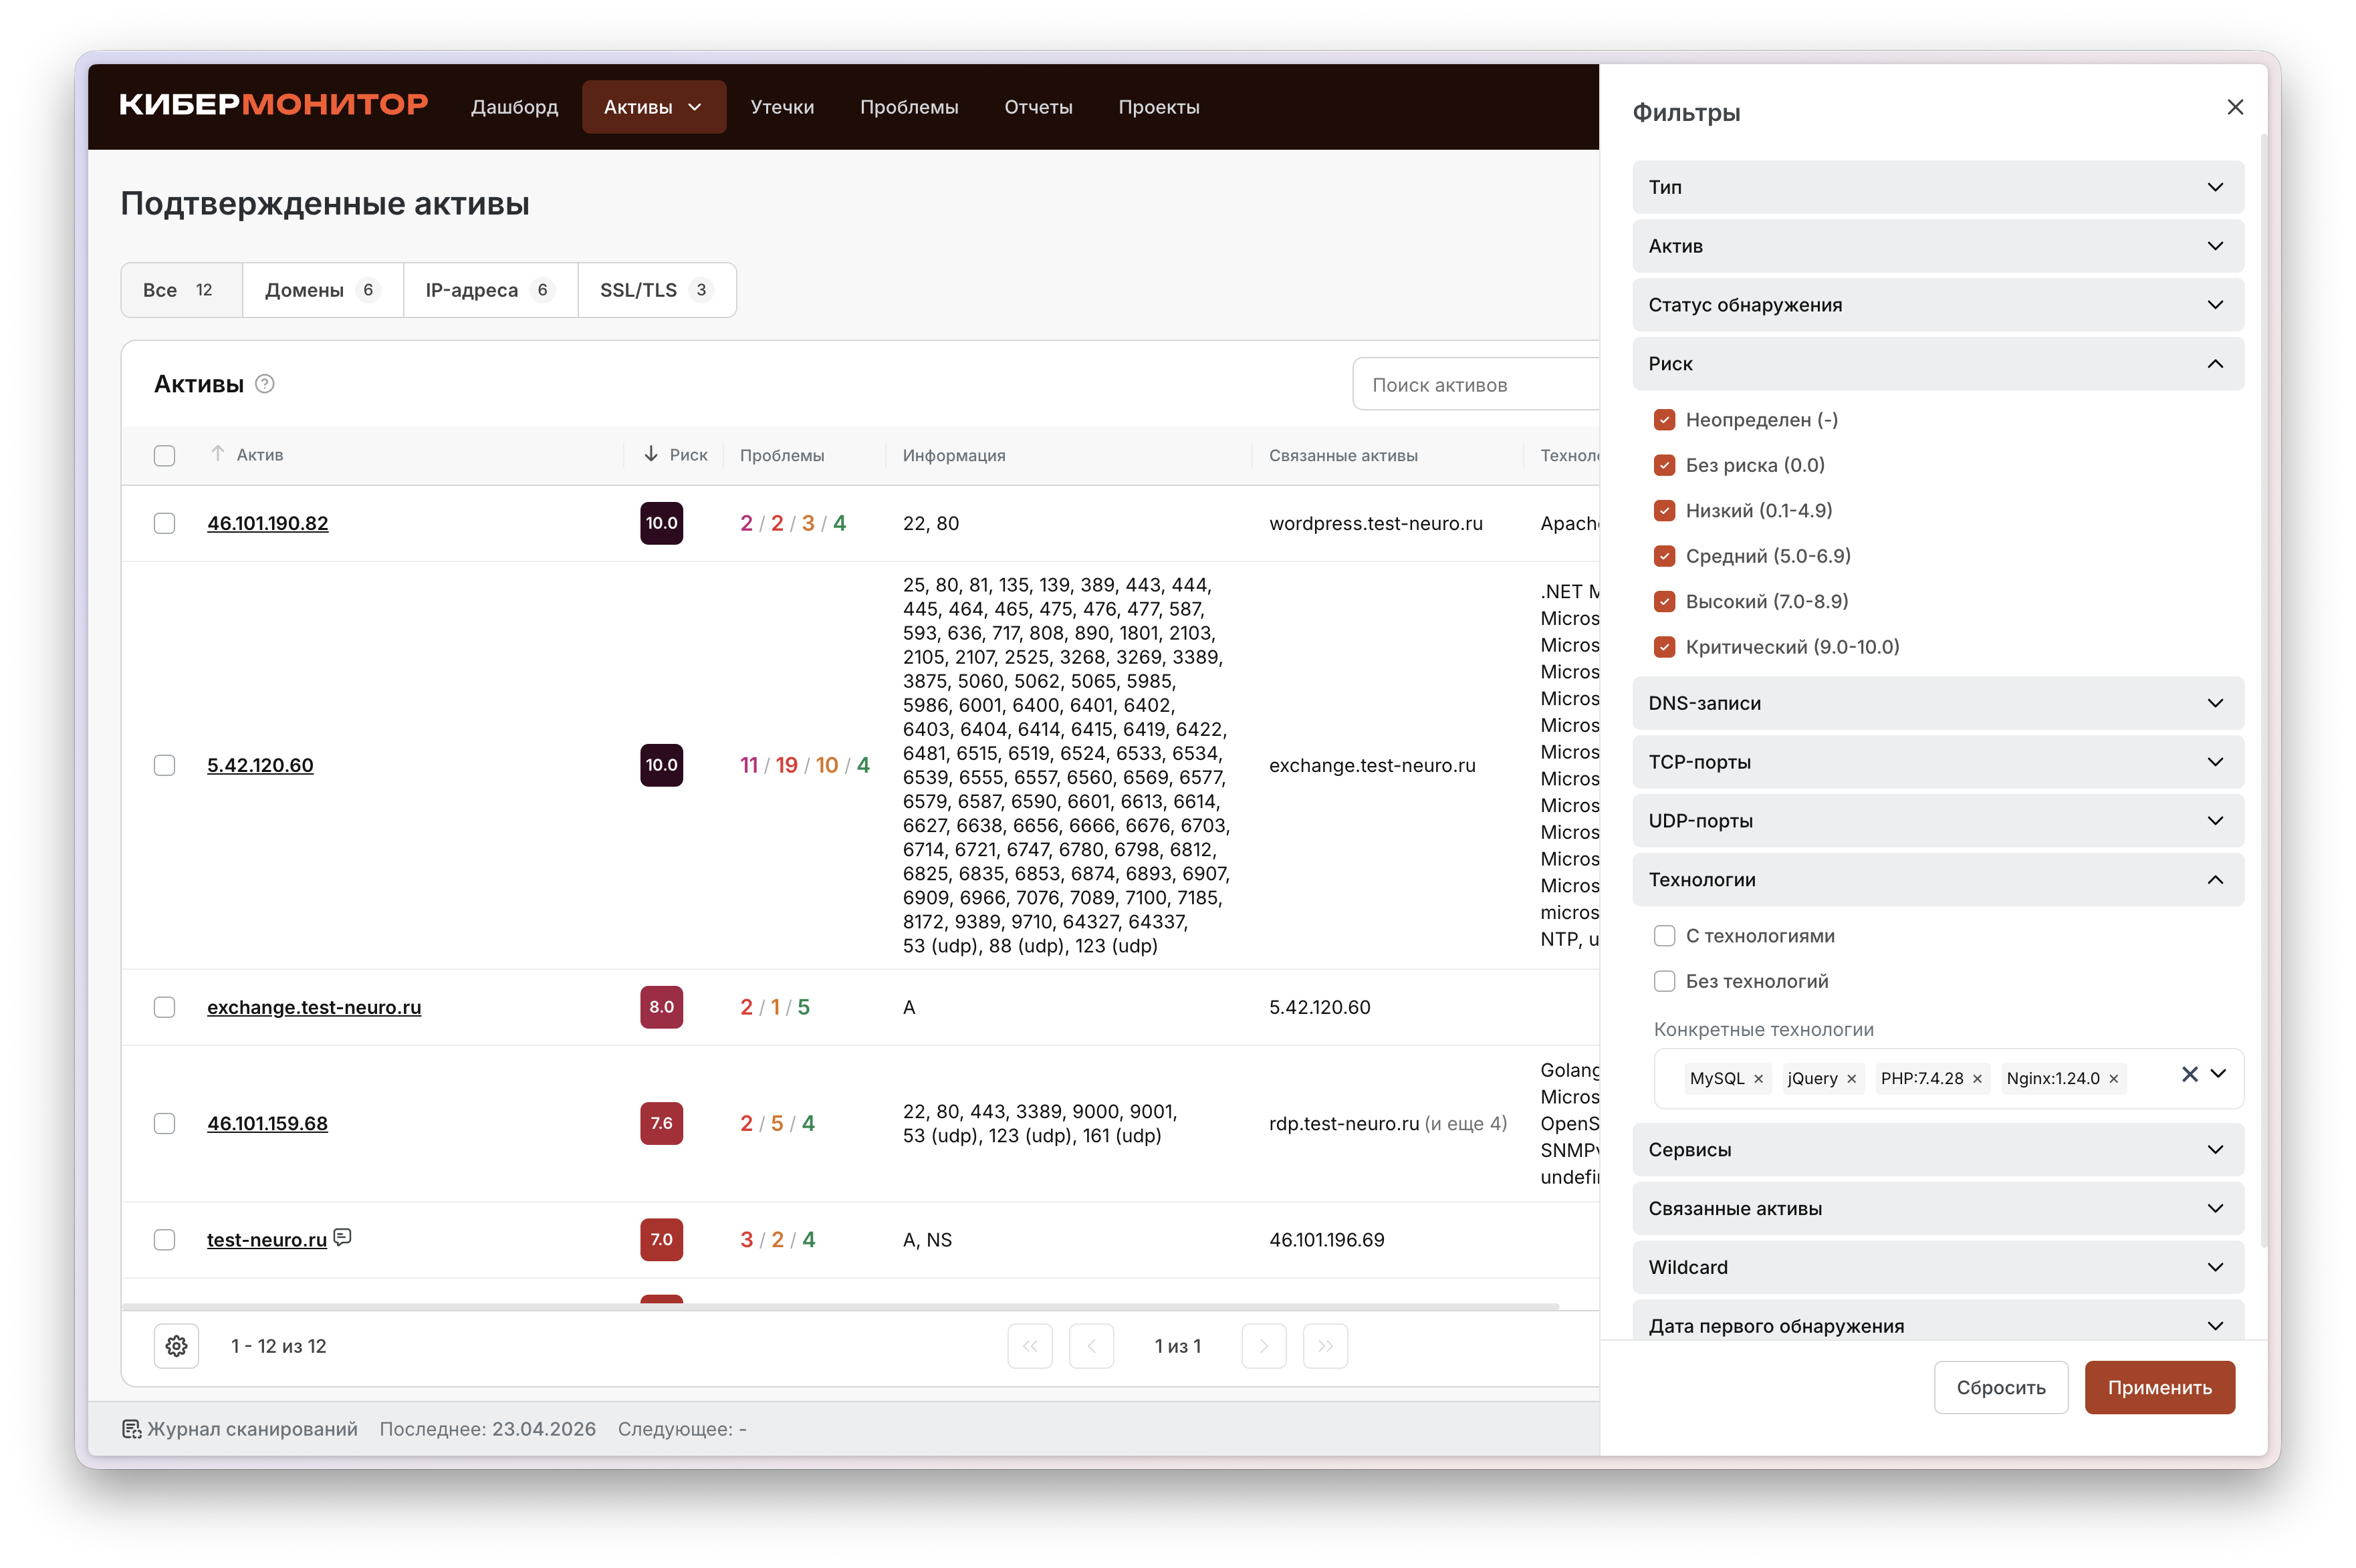The image size is (2356, 1568).
Task: Open the exchange.test-neuro.ru asset link
Action: click(314, 1007)
